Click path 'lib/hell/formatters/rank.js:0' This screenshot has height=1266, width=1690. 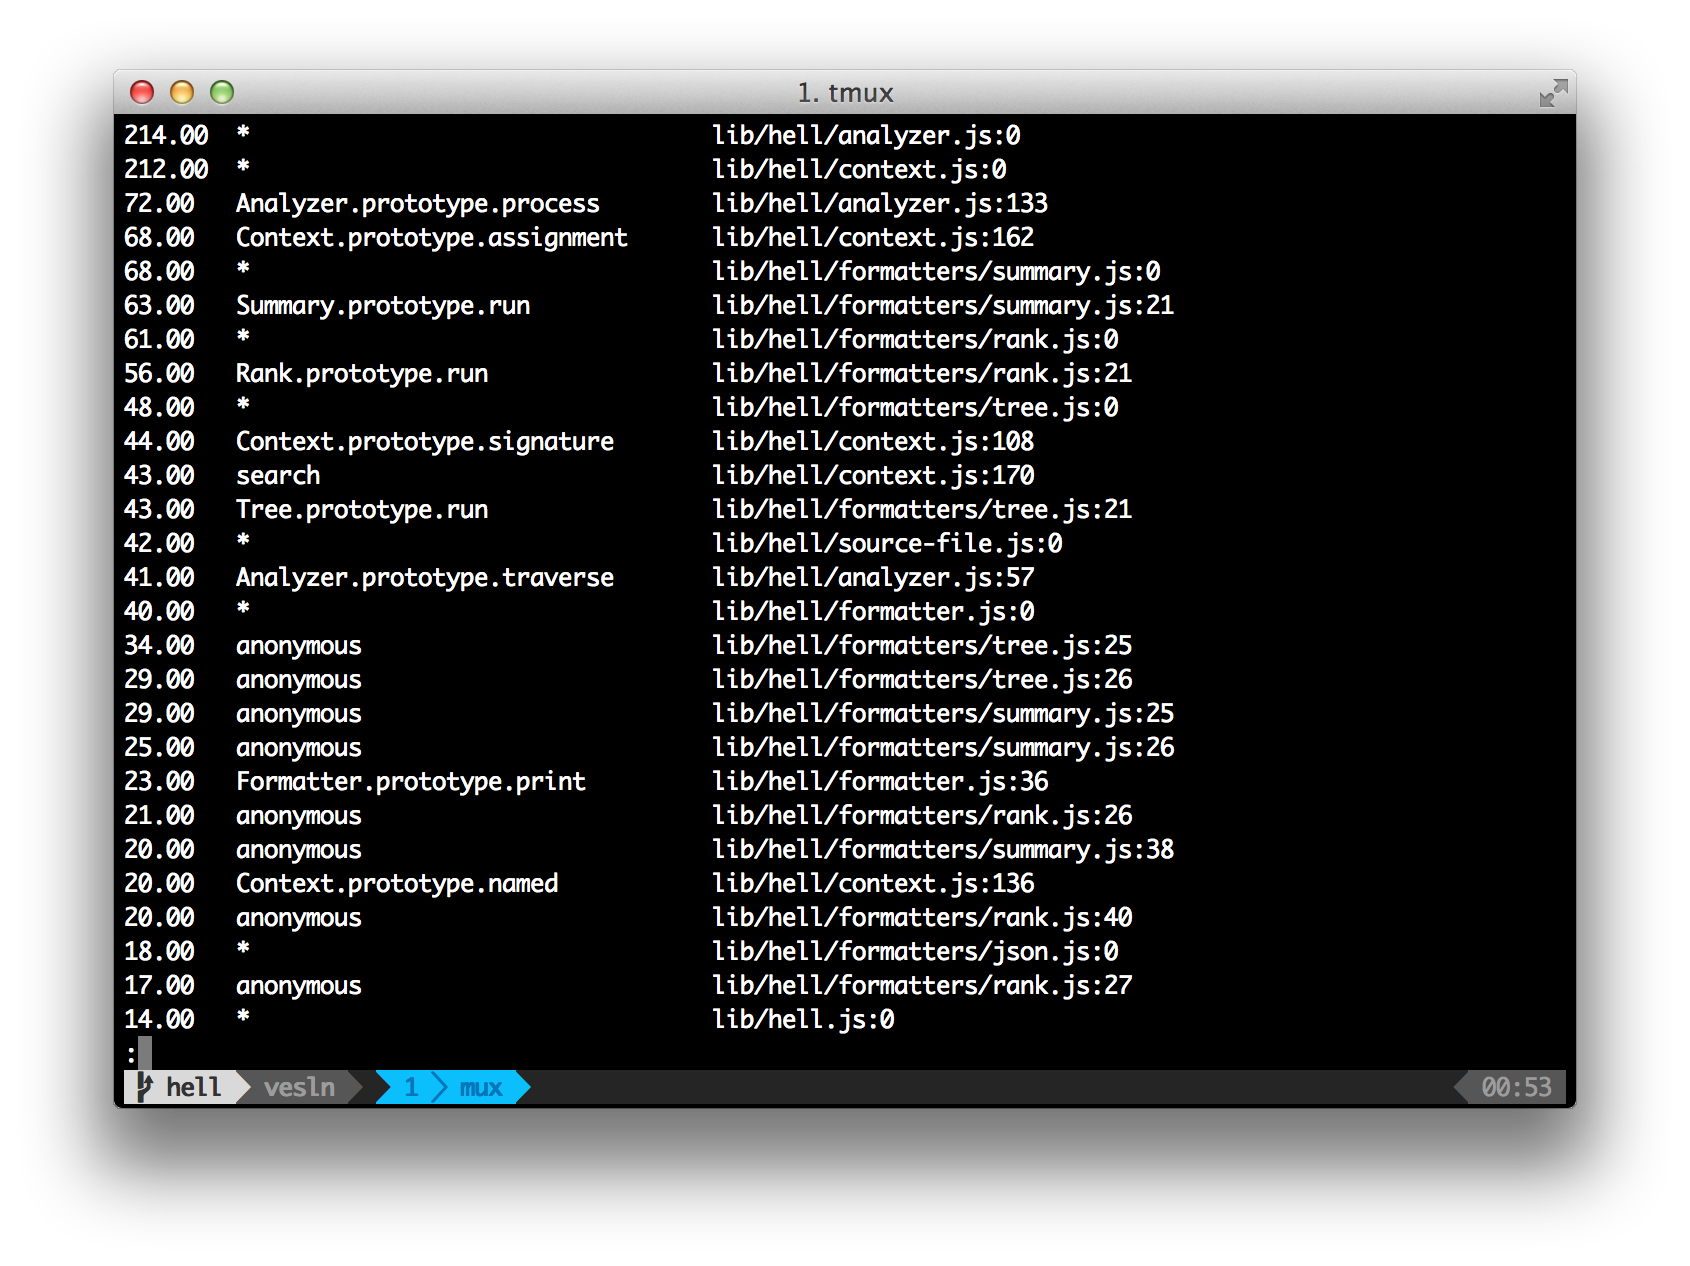pos(915,339)
